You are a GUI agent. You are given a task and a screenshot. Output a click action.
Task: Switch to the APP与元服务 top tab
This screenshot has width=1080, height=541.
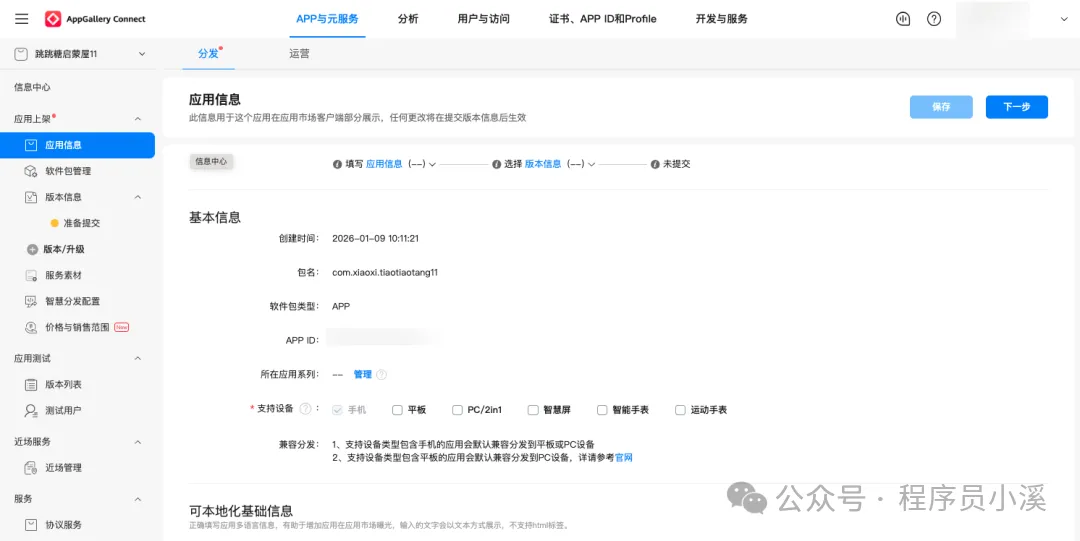pos(327,19)
